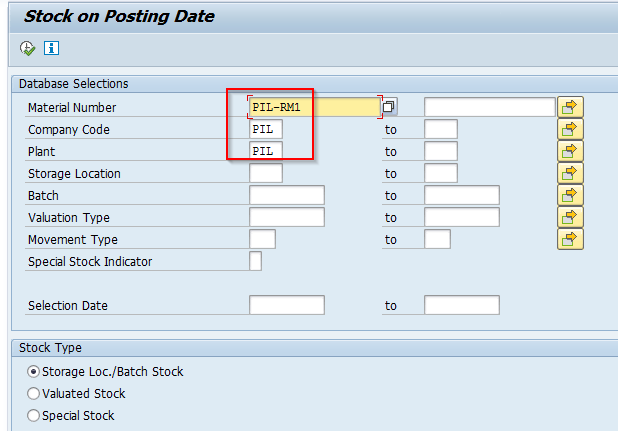This screenshot has width=618, height=431.
Task: Open value help beside Material Number field
Action: pyautogui.click(x=389, y=106)
